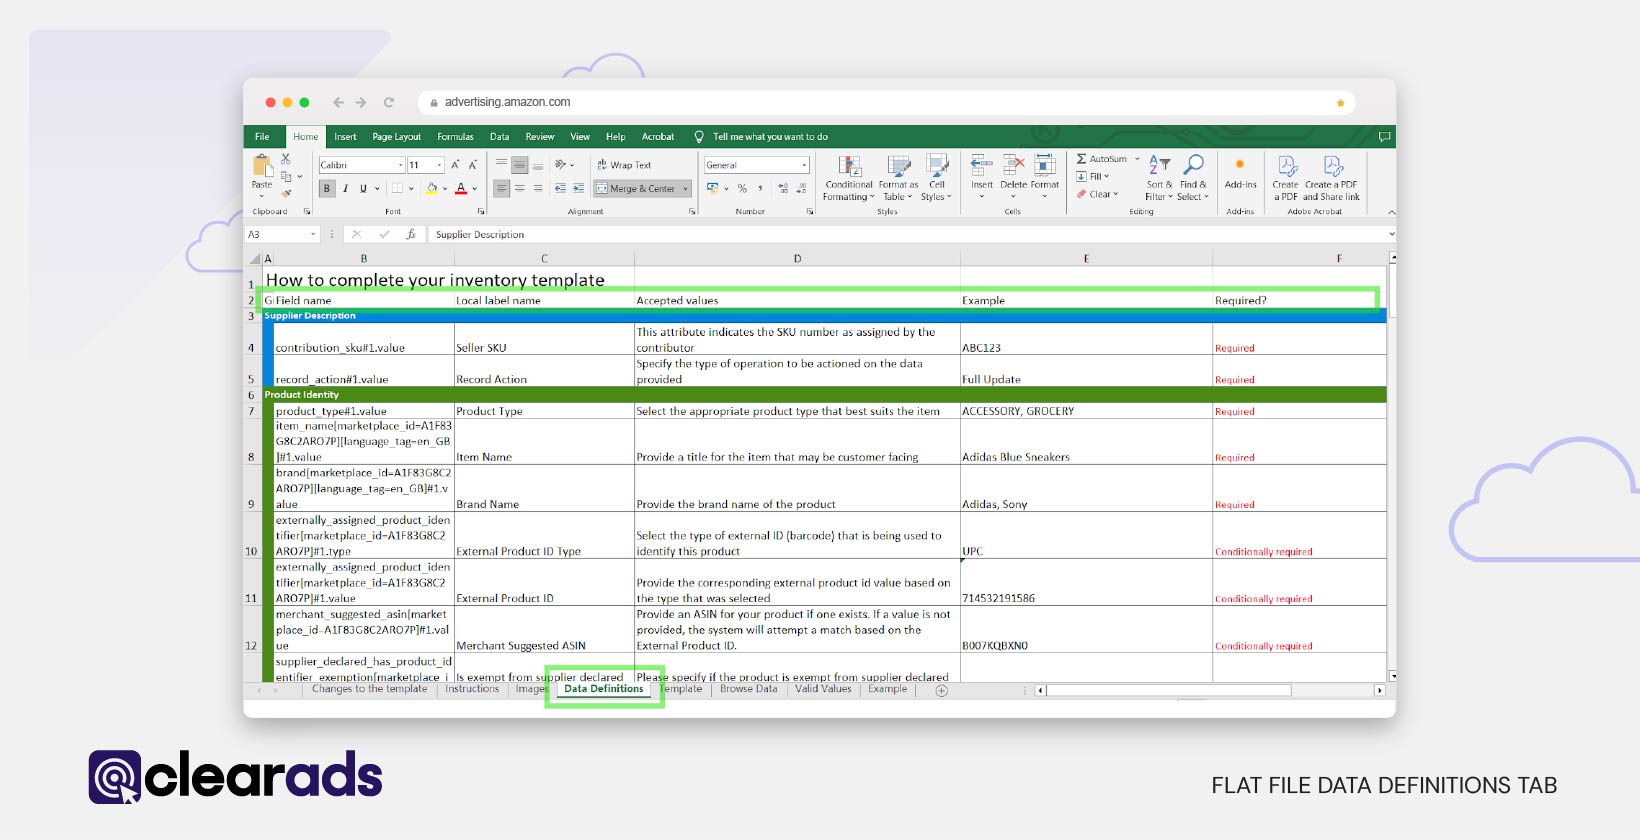
Task: Open Find & Select magnifier
Action: pos(1193,178)
